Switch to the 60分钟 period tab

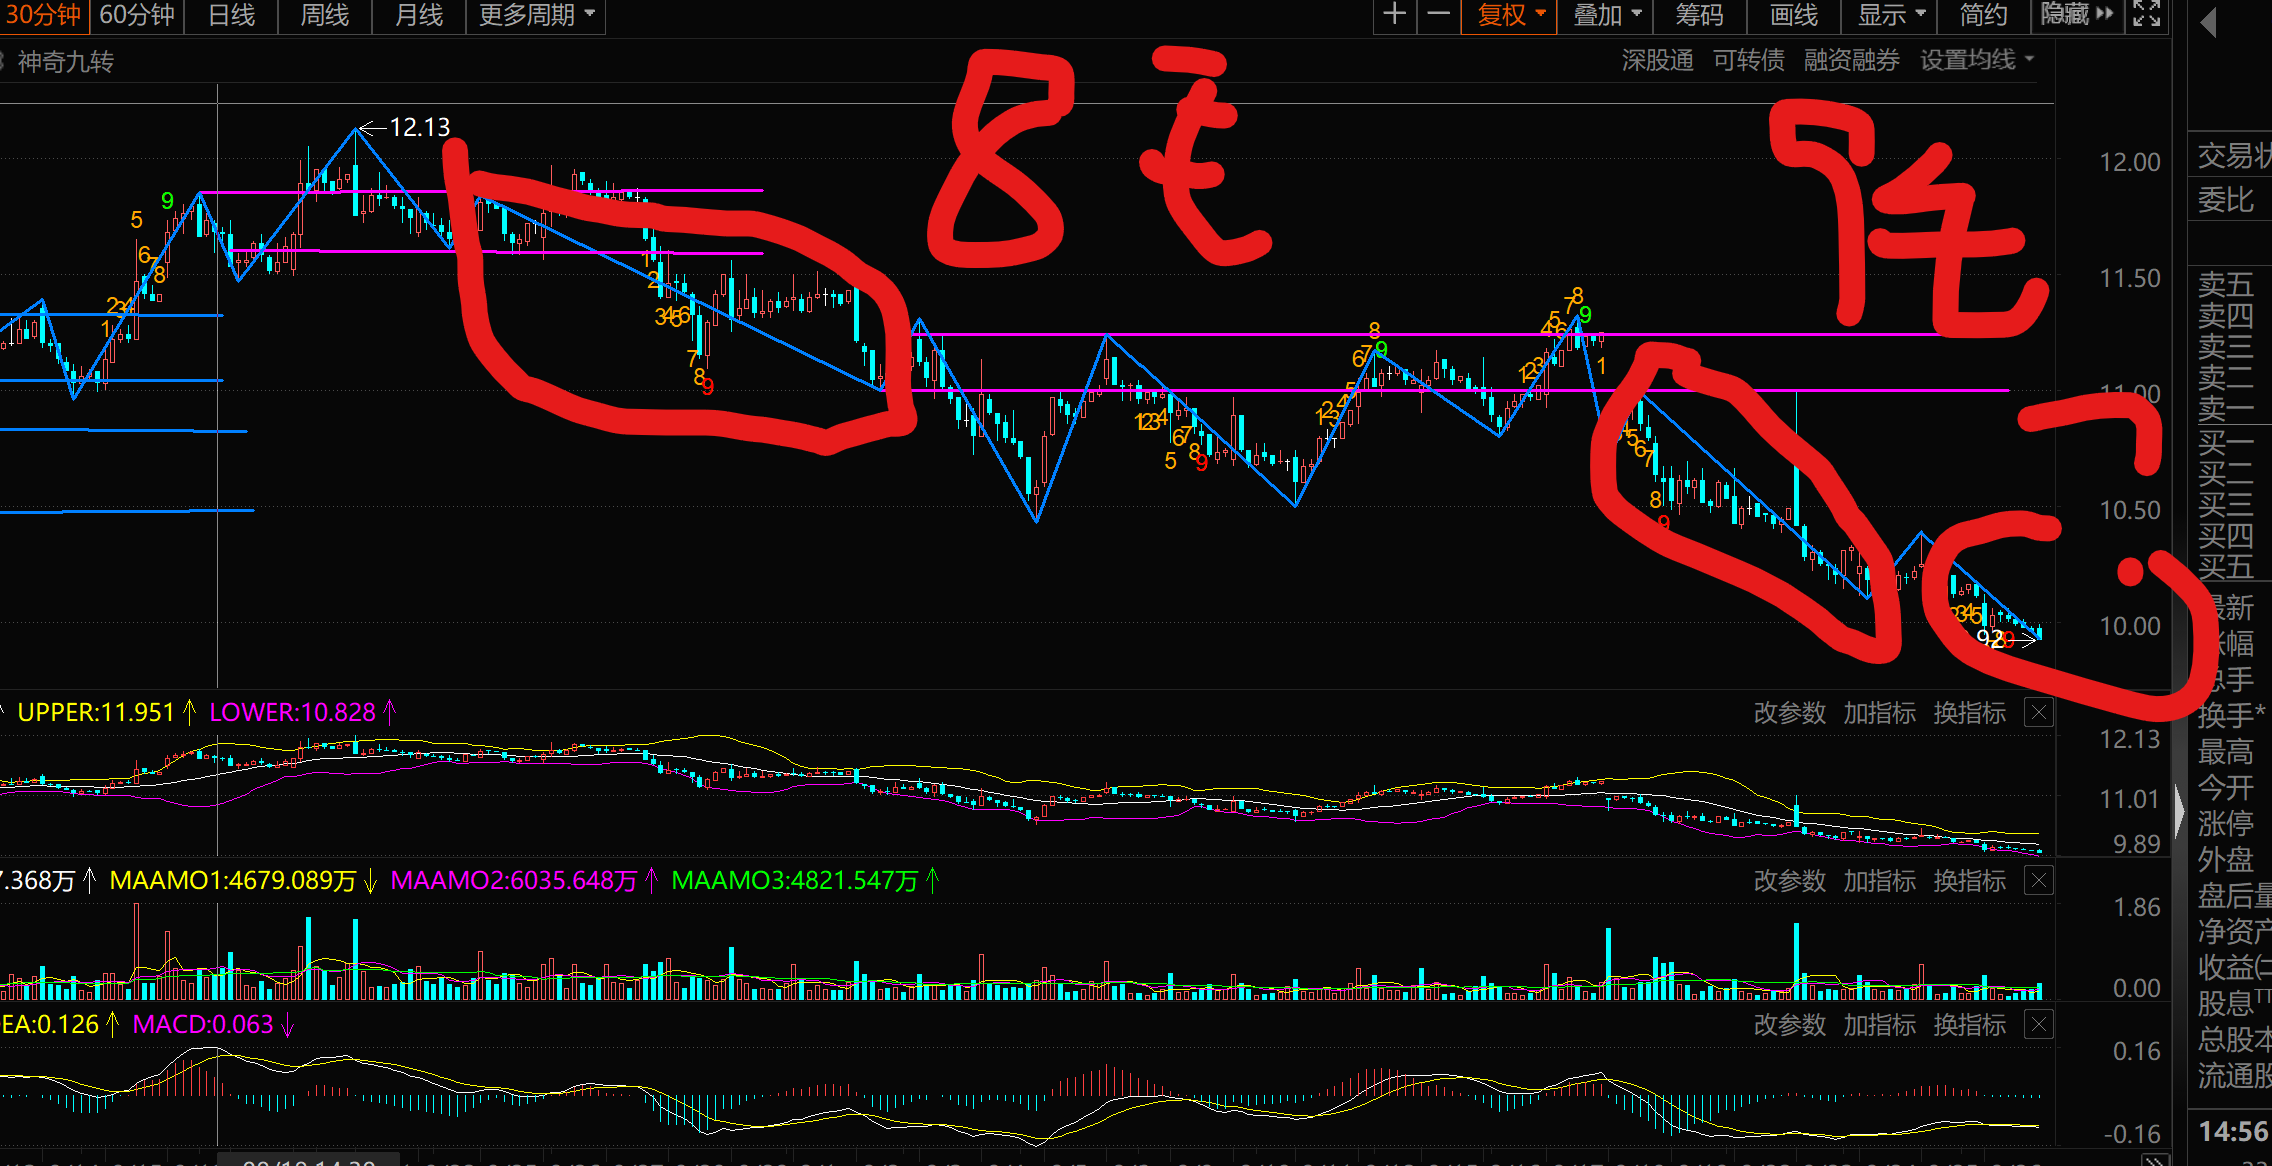click(x=137, y=15)
